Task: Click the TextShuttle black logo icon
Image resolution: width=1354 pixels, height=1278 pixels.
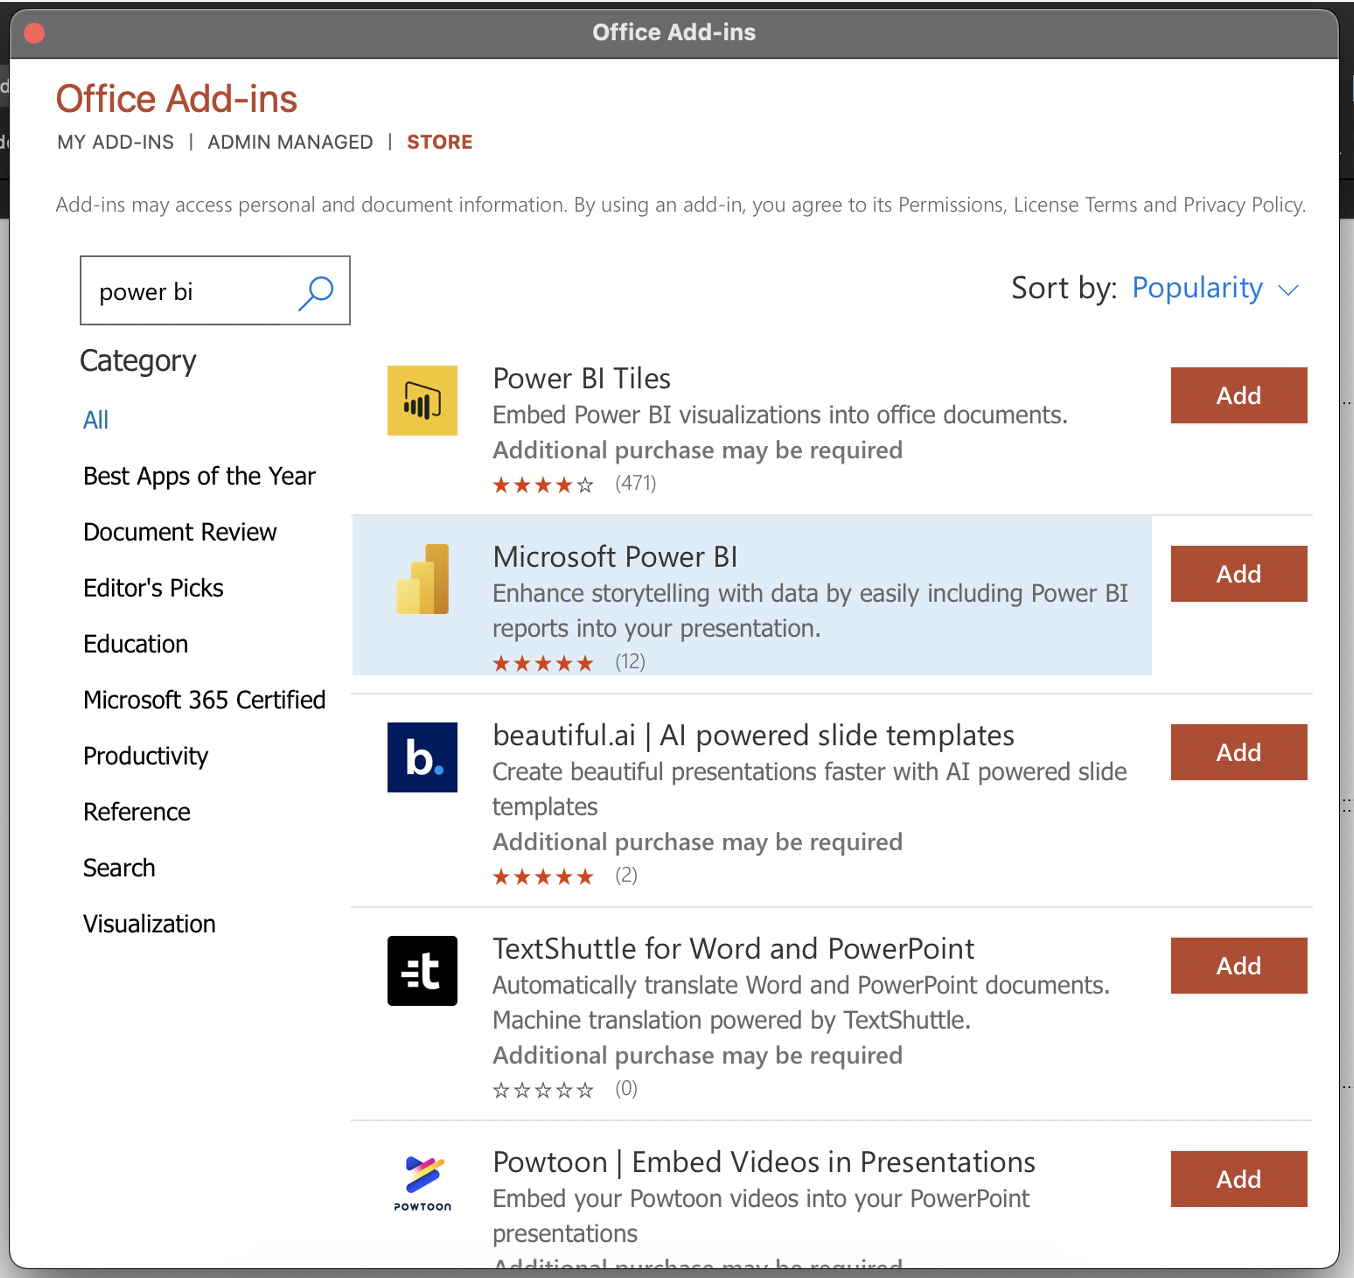Action: [x=422, y=971]
